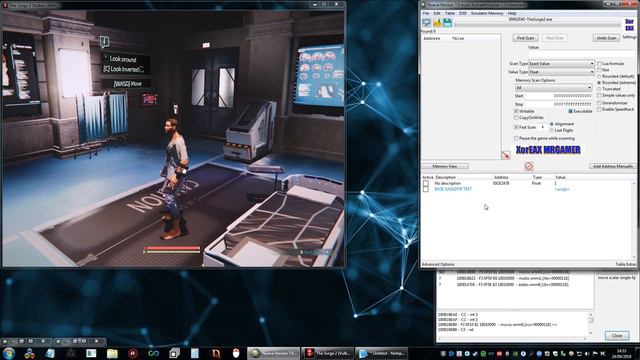Click the Stop address field
The height and width of the screenshot is (360, 640).
(x=558, y=104)
